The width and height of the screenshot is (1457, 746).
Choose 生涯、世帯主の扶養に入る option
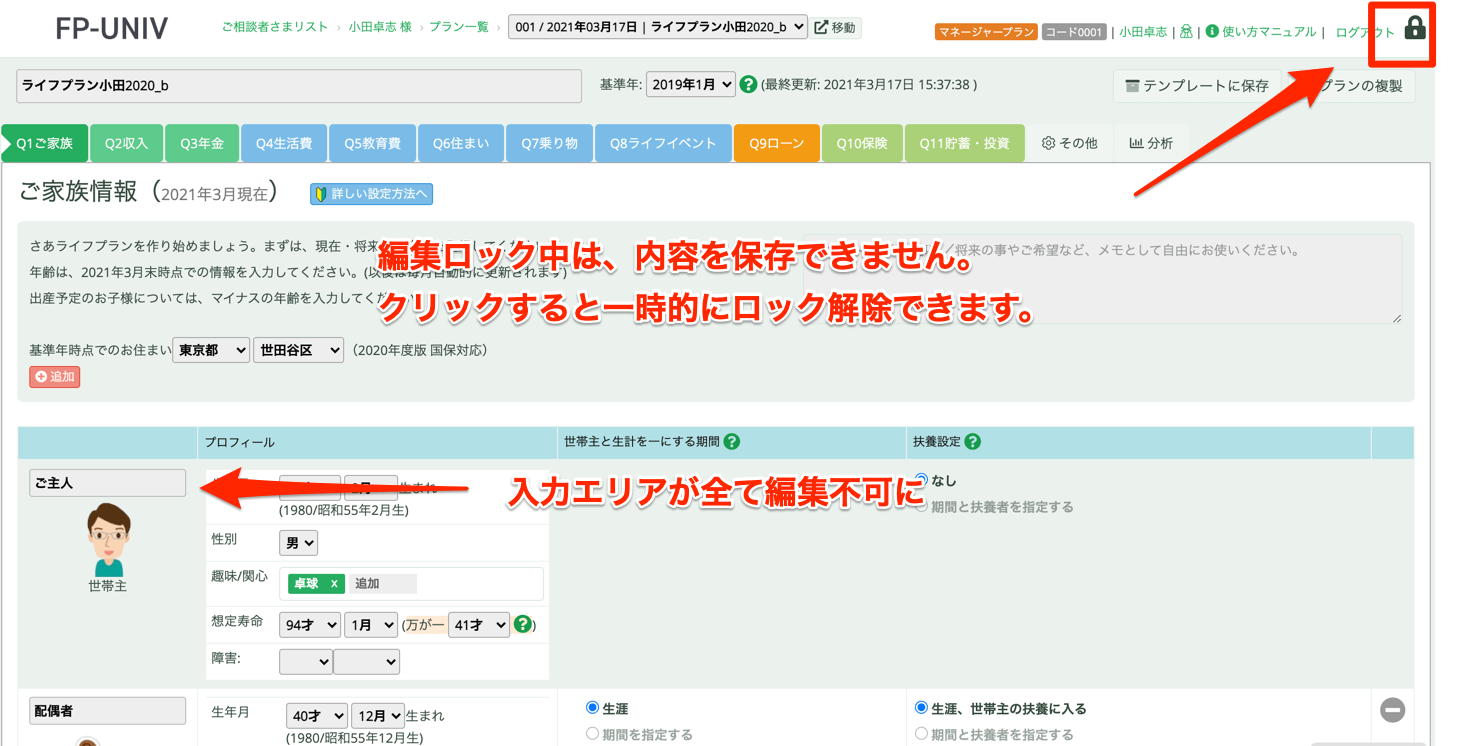(x=922, y=707)
